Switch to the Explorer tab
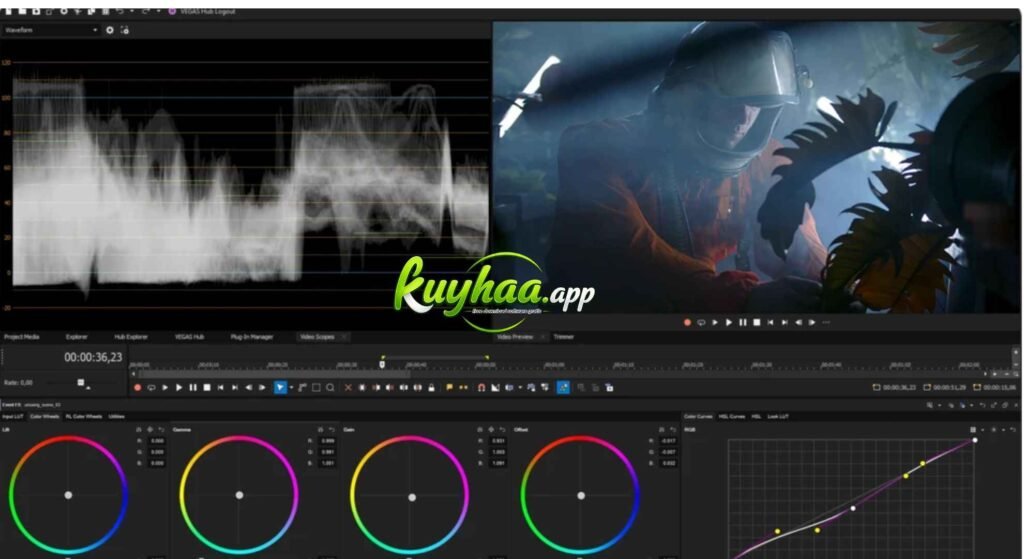 pos(76,337)
